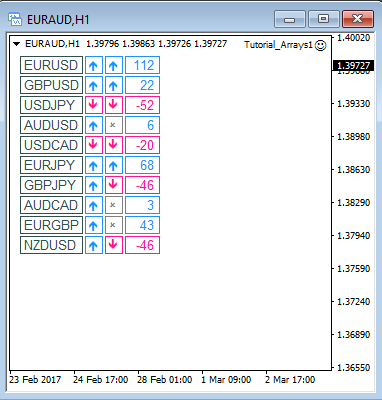Click the 3 value in AUDCAD row
Viewport: 382px width, 400px height.
142,205
